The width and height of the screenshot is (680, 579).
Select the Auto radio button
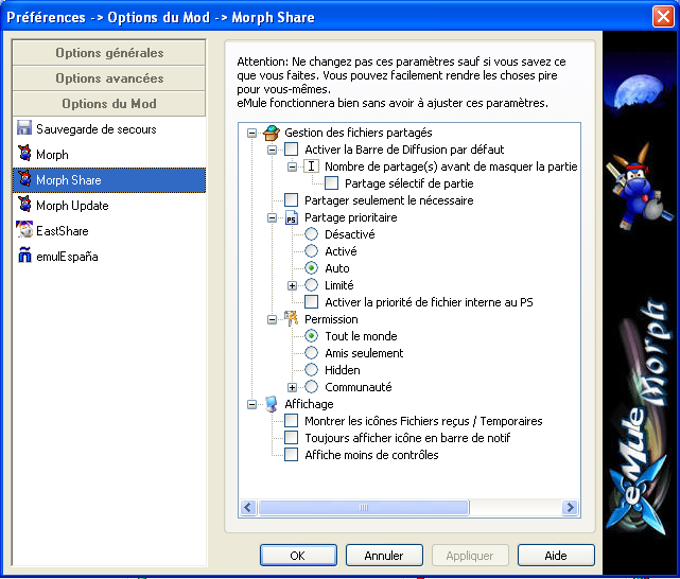(x=311, y=268)
